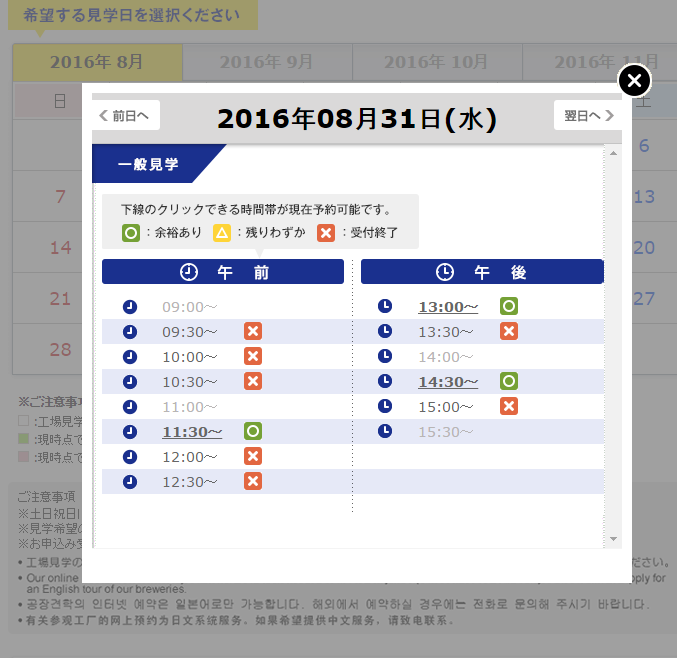Go to next day with 翌日へ
The height and width of the screenshot is (658, 677).
coord(588,115)
